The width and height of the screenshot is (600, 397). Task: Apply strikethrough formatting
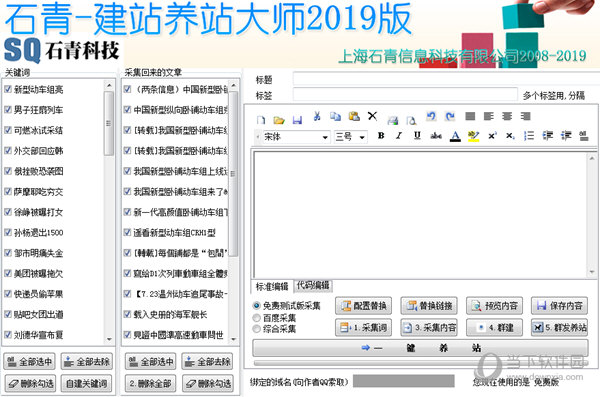click(436, 136)
